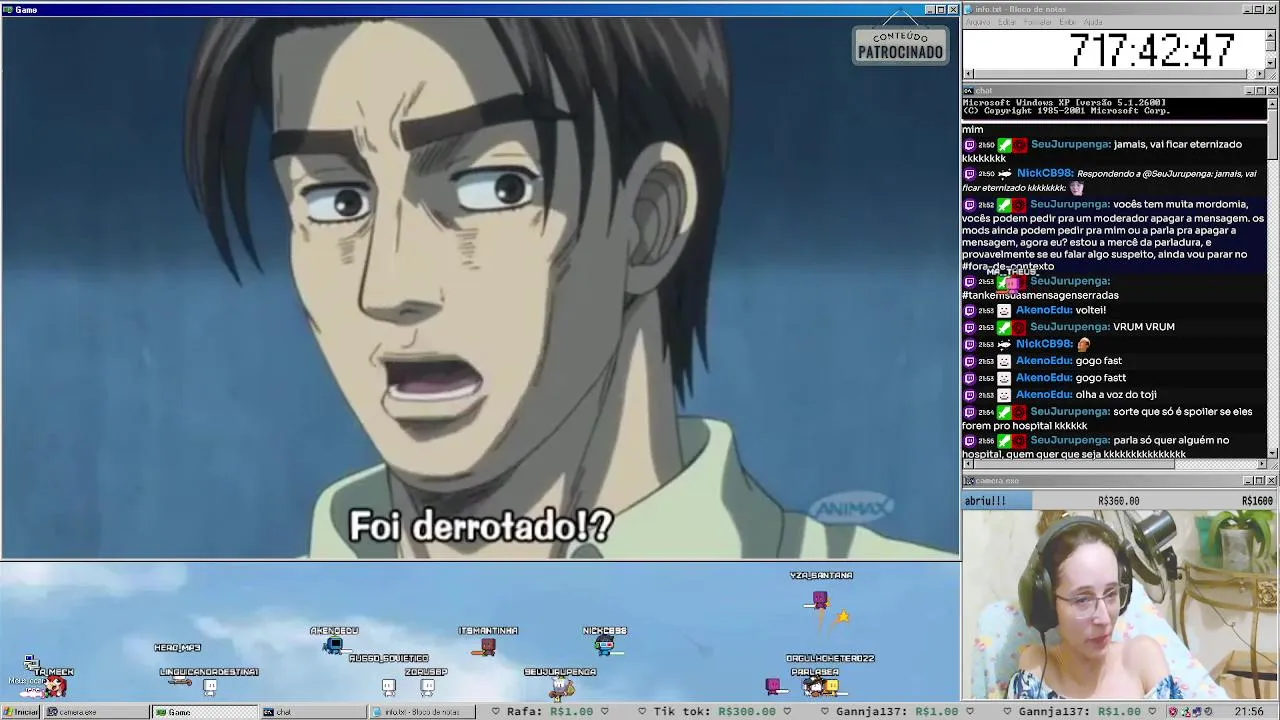Viewport: 1280px width, 720px height.
Task: Click the AKENOEDU avatar character
Action: 333,646
